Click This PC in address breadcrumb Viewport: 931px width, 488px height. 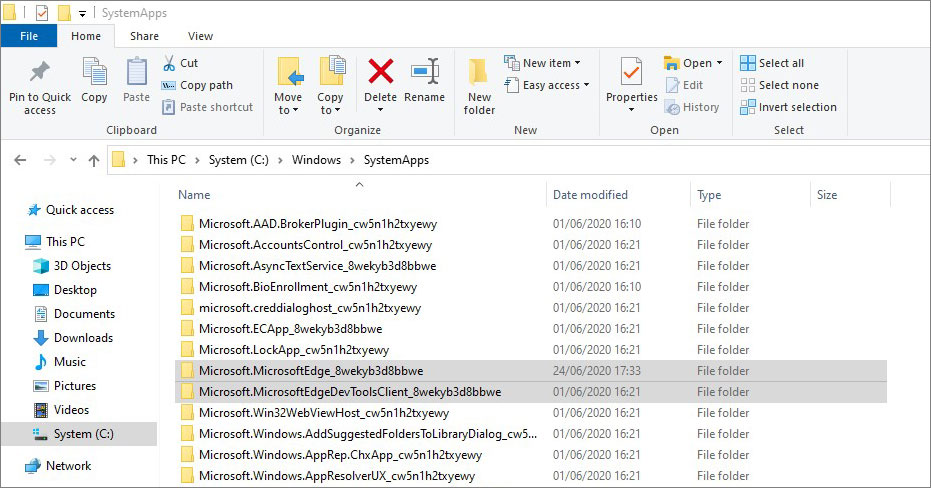click(x=166, y=160)
